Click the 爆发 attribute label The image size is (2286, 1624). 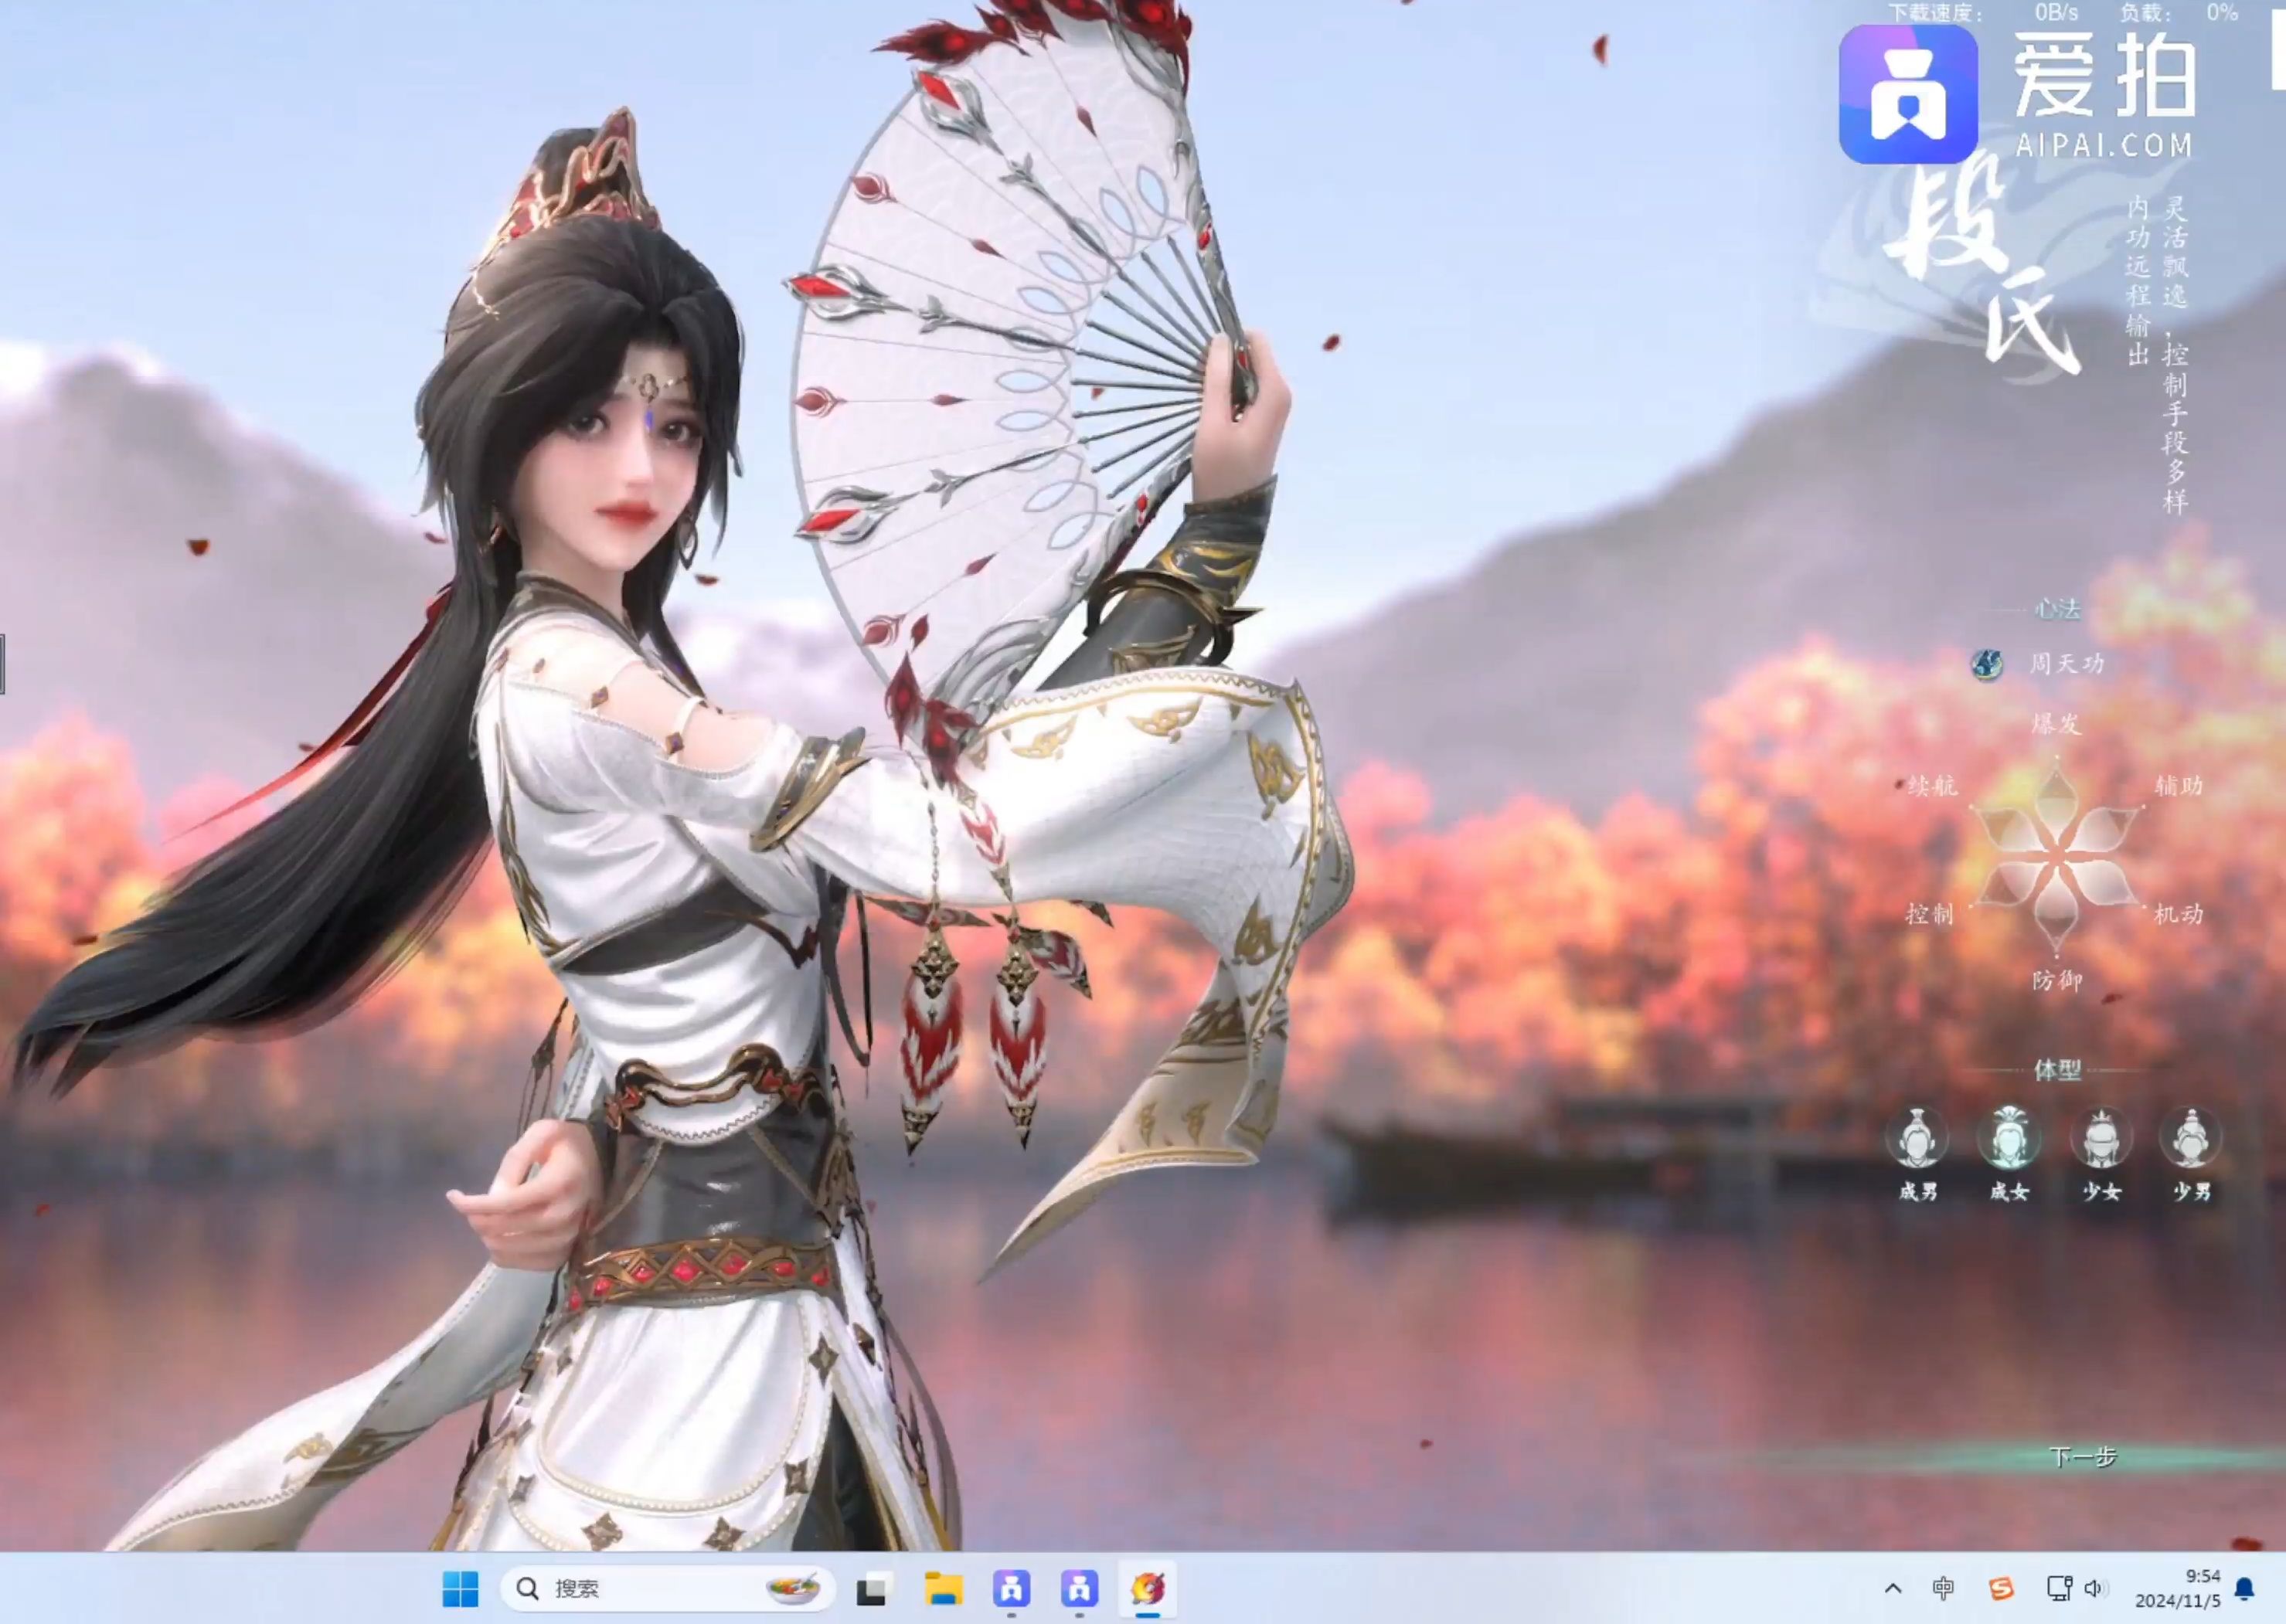click(2056, 724)
